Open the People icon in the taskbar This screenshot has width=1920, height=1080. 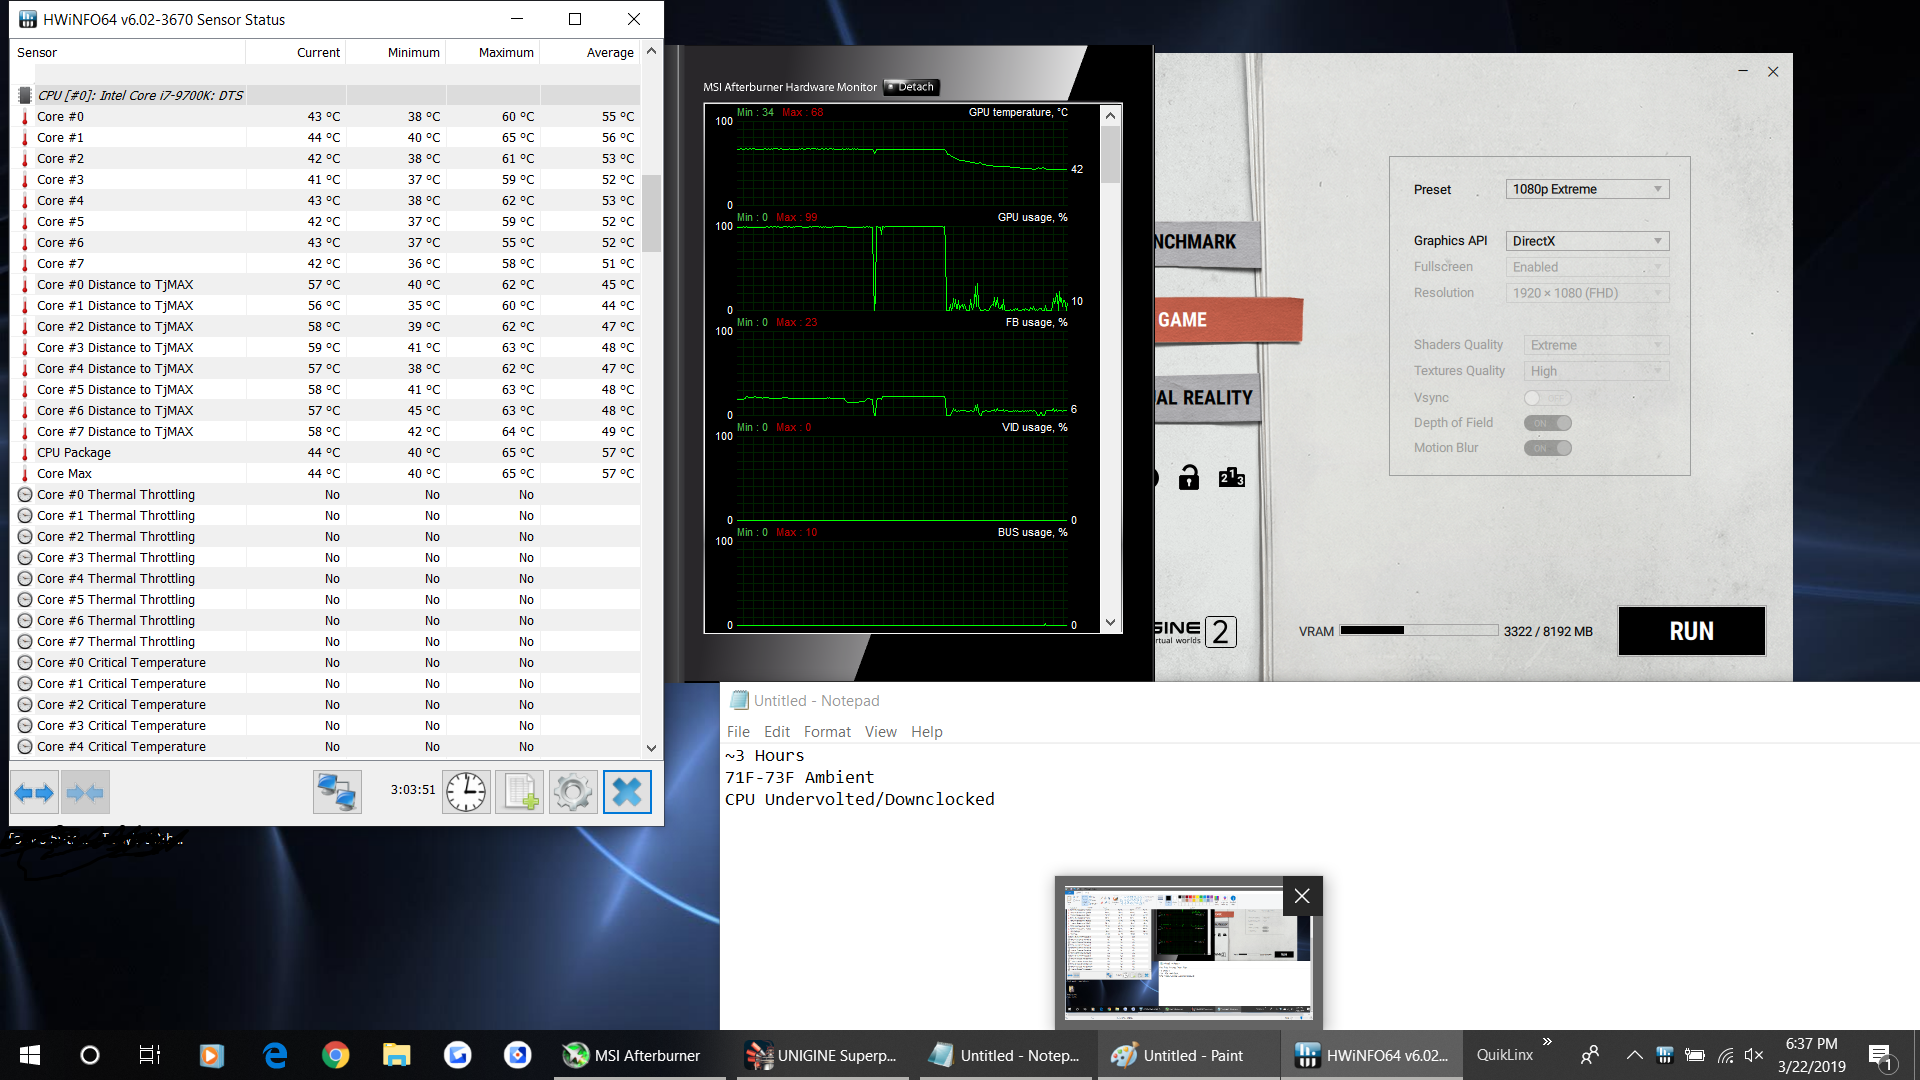[1590, 1055]
